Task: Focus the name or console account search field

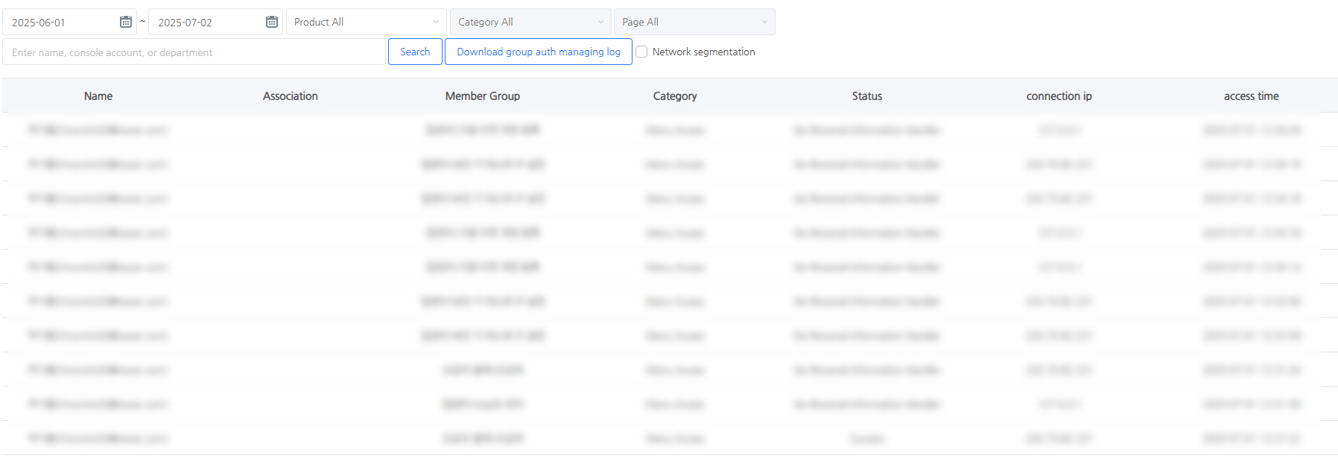Action: point(195,52)
